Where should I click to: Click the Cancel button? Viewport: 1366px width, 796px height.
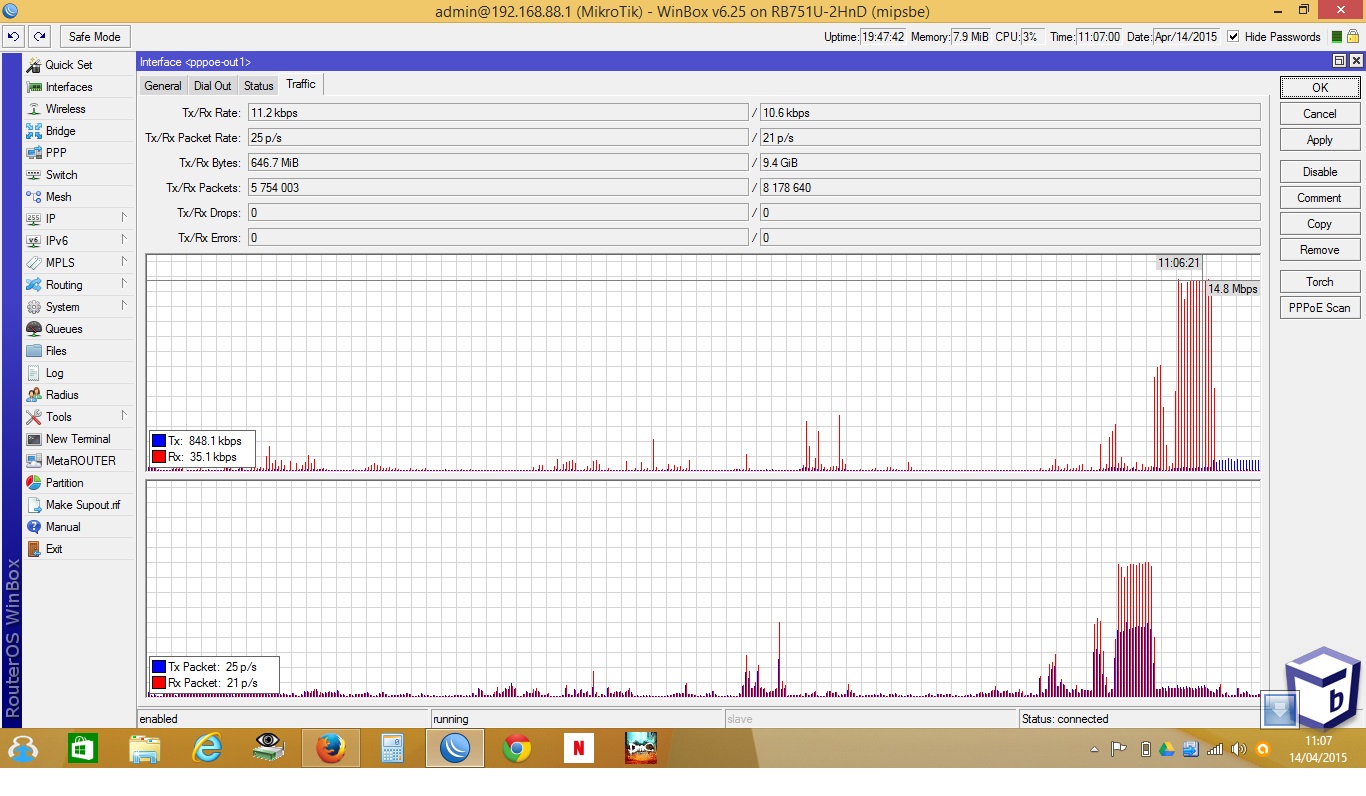(x=1320, y=114)
